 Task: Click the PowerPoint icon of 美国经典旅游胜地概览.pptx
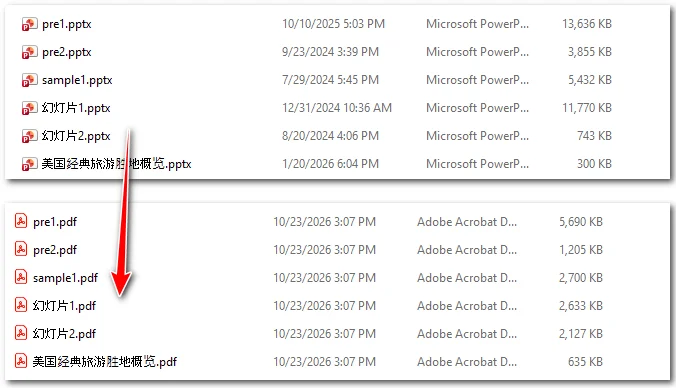(29, 164)
